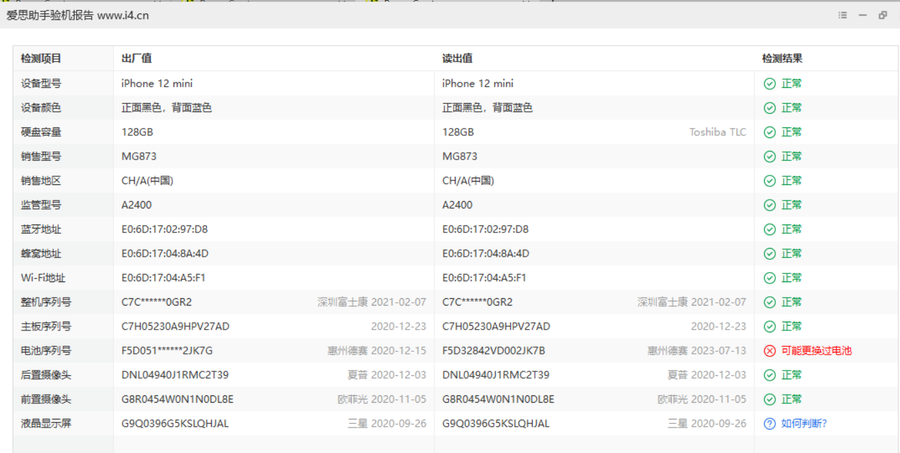Click the green check icon for 蓝牙地址

click(x=770, y=229)
